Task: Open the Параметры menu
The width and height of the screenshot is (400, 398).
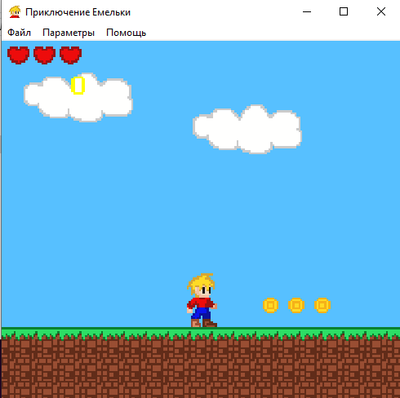Action: 68,33
